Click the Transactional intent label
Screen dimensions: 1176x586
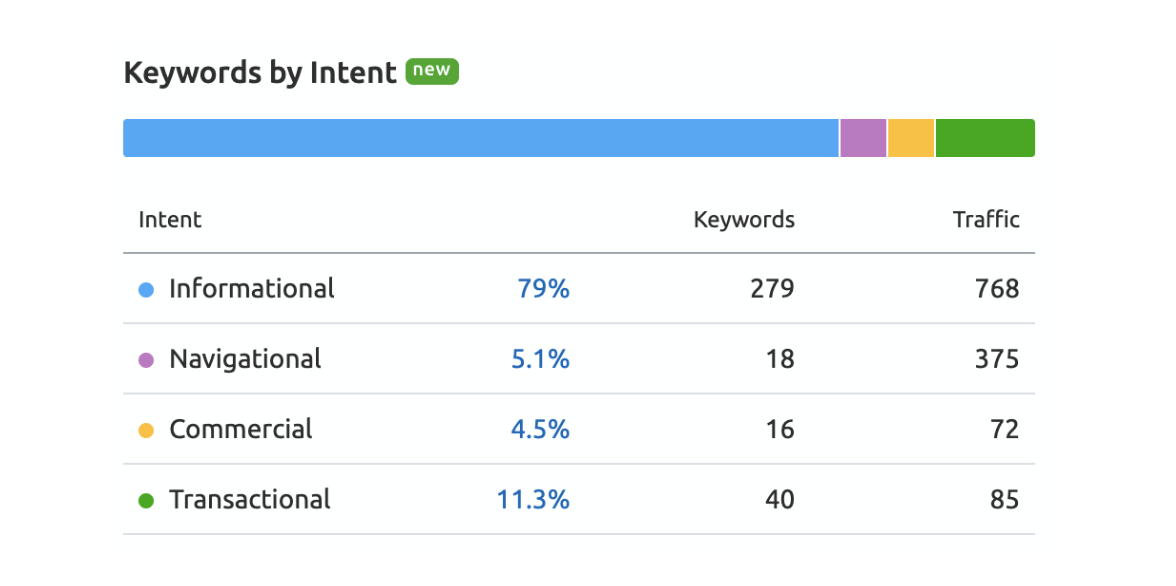coord(250,499)
